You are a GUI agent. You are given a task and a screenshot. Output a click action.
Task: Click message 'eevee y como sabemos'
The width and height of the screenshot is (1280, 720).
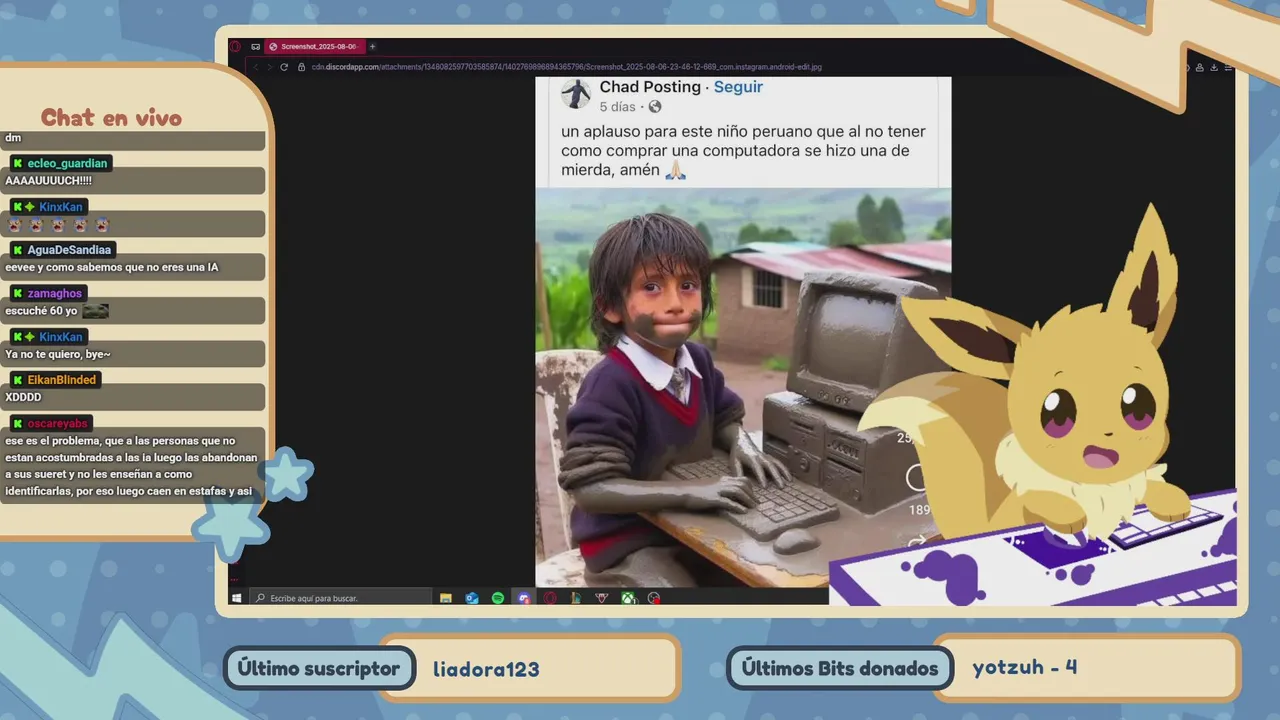coord(111,267)
